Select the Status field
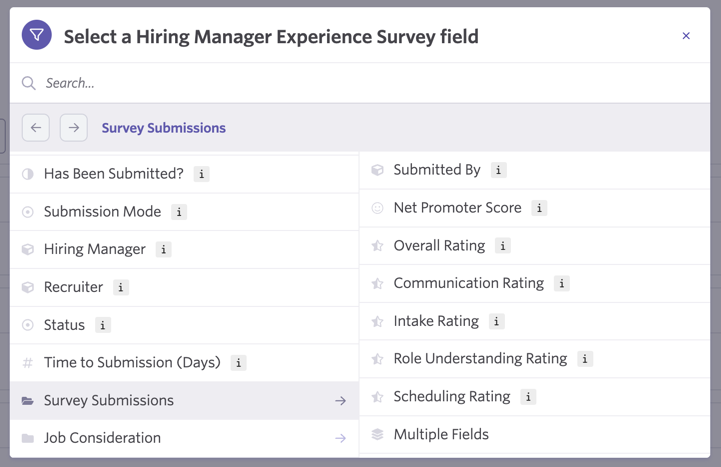Image resolution: width=721 pixels, height=467 pixels. (184, 325)
